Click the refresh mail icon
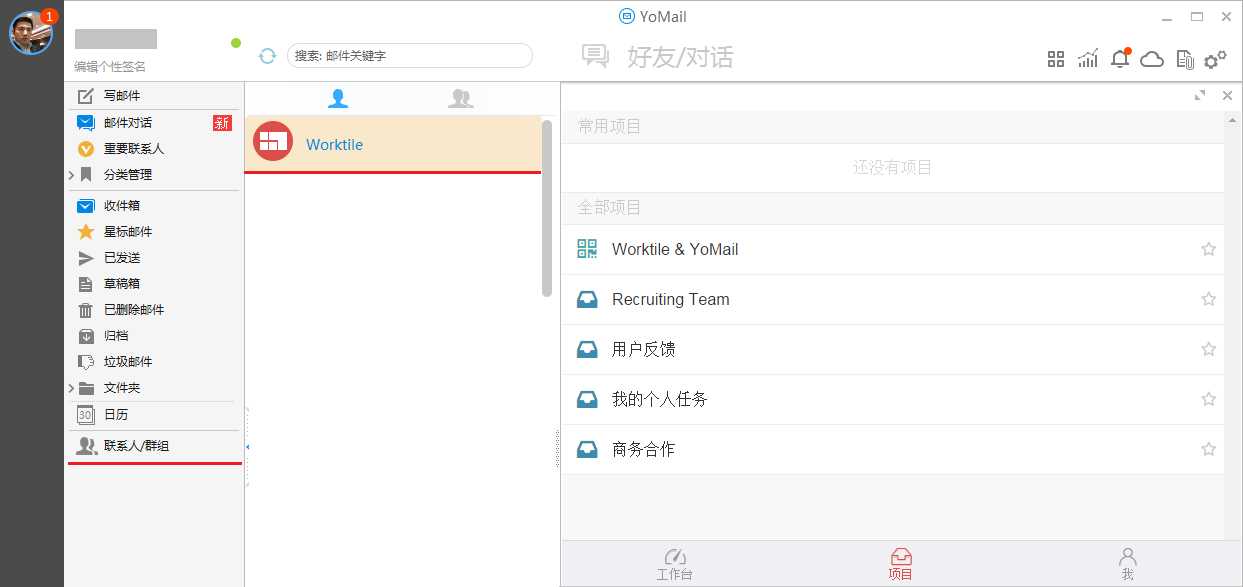 [267, 56]
